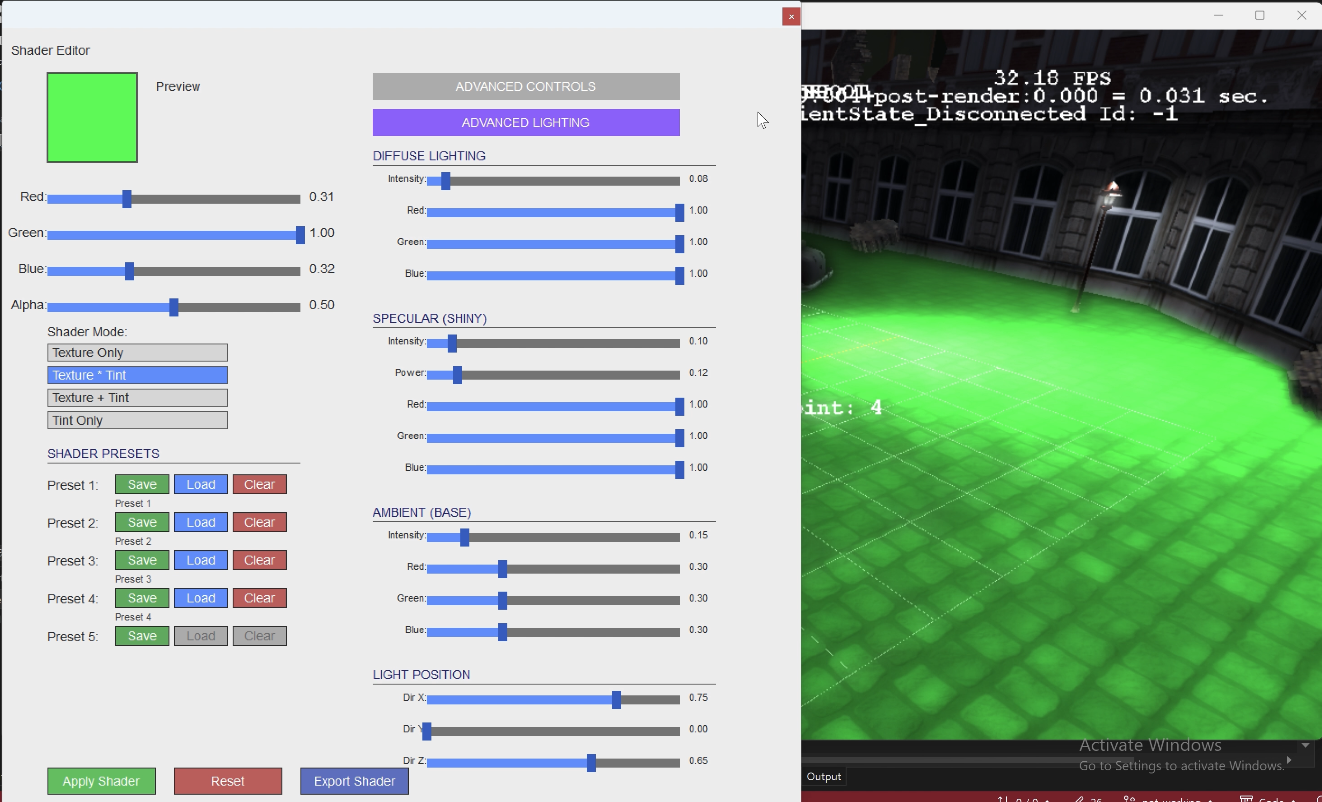Load shader settings from Preset 2
Screen dimensions: 1322x802
(x=200, y=522)
